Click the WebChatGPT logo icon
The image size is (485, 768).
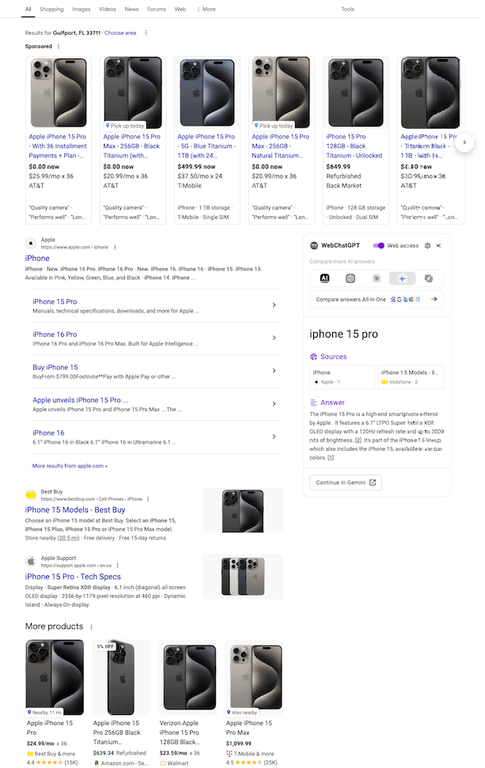click(x=314, y=245)
